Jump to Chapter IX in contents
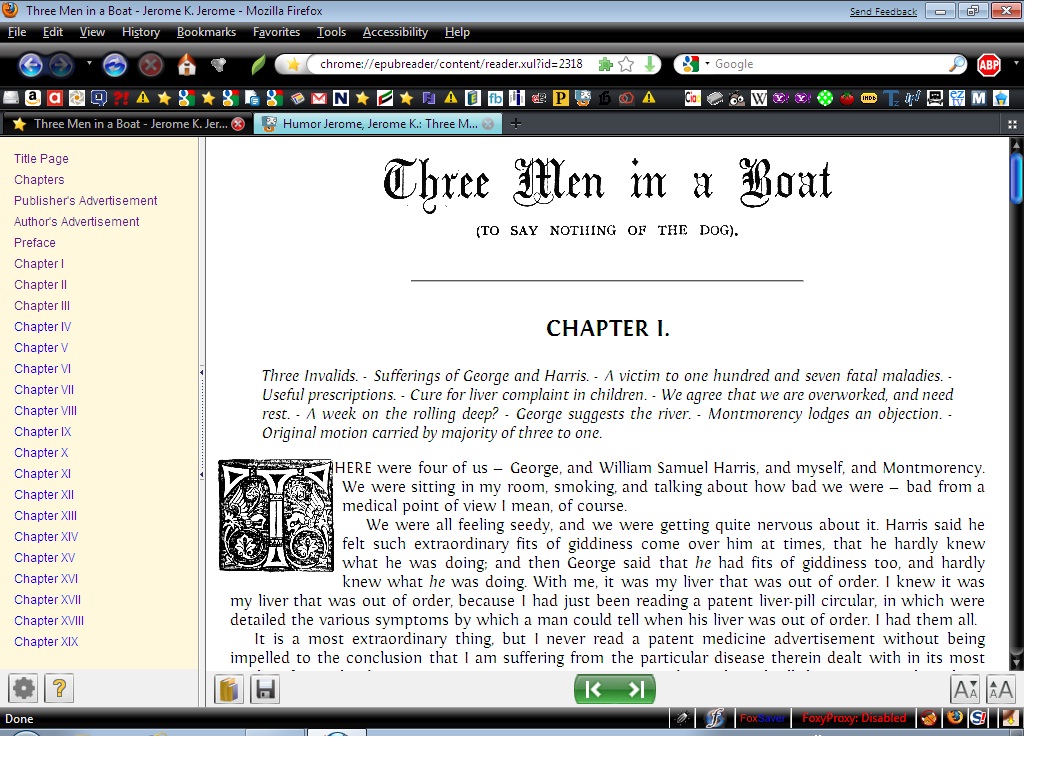 [x=43, y=432]
